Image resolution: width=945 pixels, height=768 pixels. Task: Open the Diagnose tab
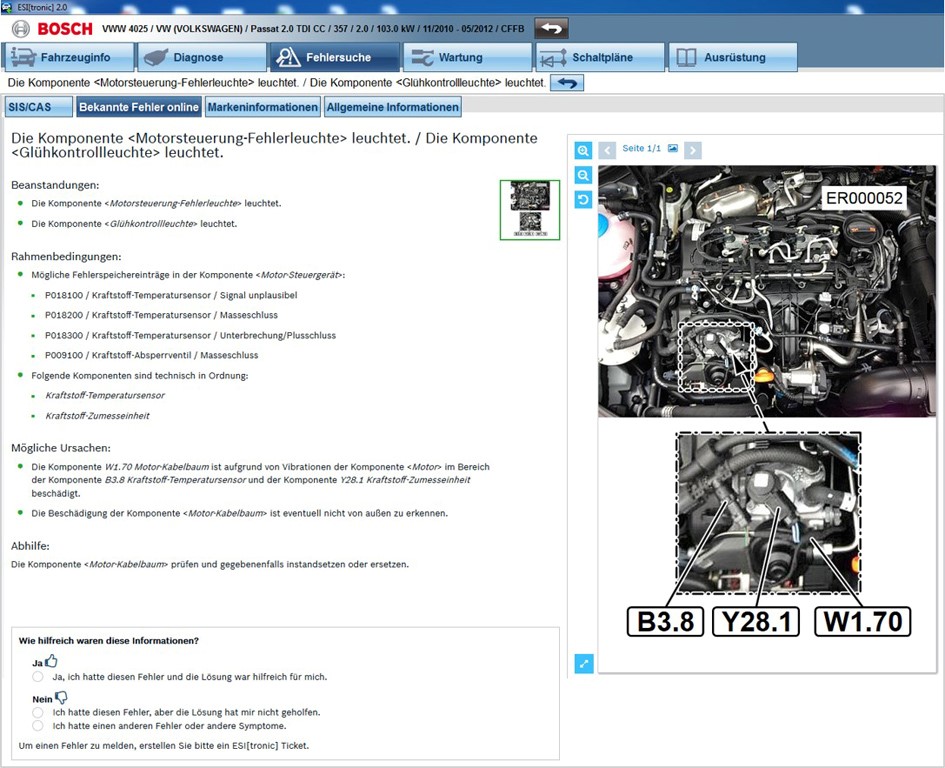pyautogui.click(x=201, y=57)
